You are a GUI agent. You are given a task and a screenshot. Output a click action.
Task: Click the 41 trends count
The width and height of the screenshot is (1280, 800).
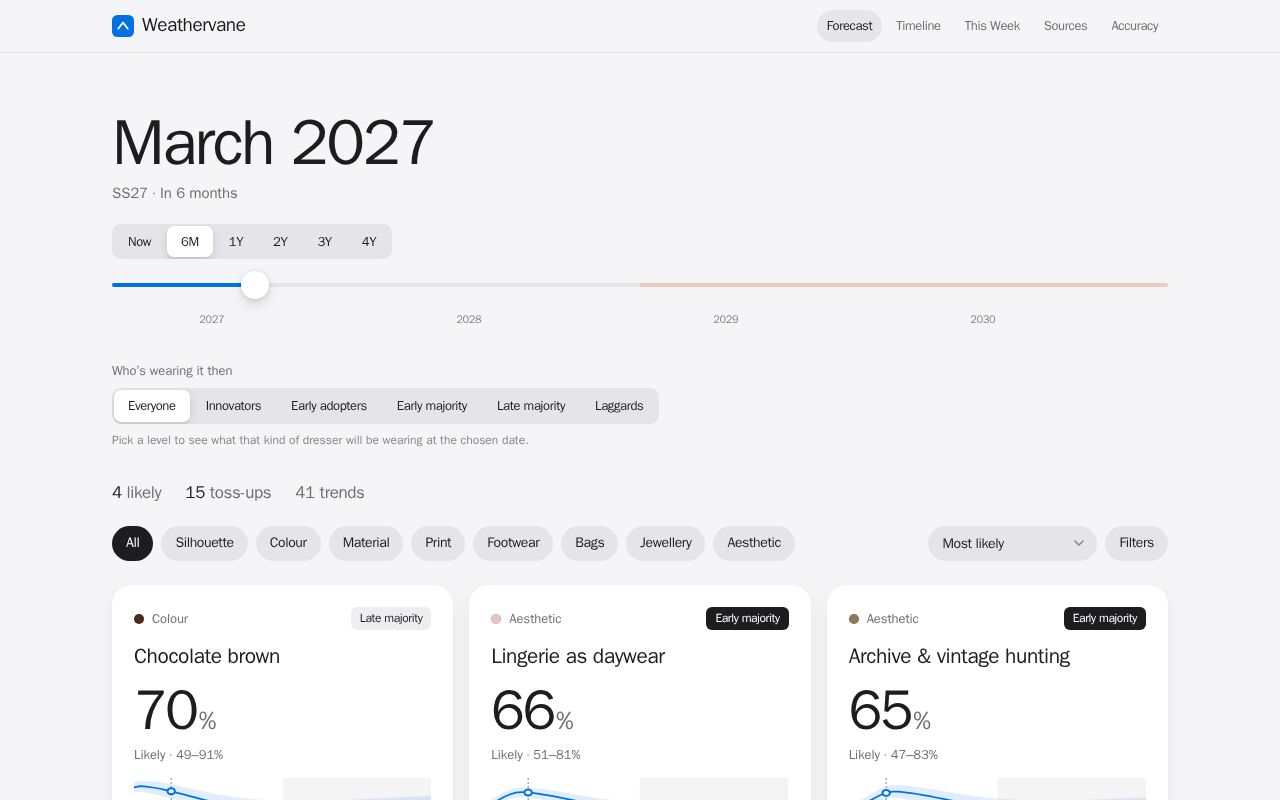pyautogui.click(x=330, y=493)
